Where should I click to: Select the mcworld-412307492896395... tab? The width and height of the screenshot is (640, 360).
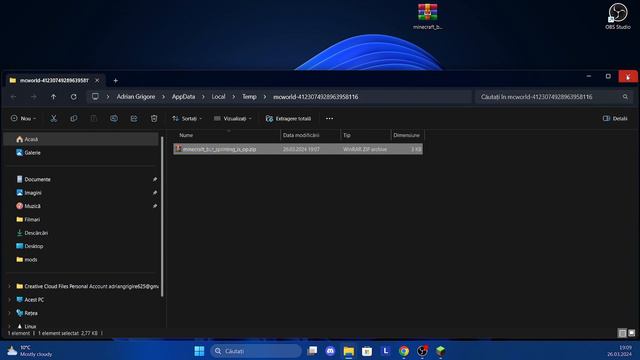click(54, 80)
